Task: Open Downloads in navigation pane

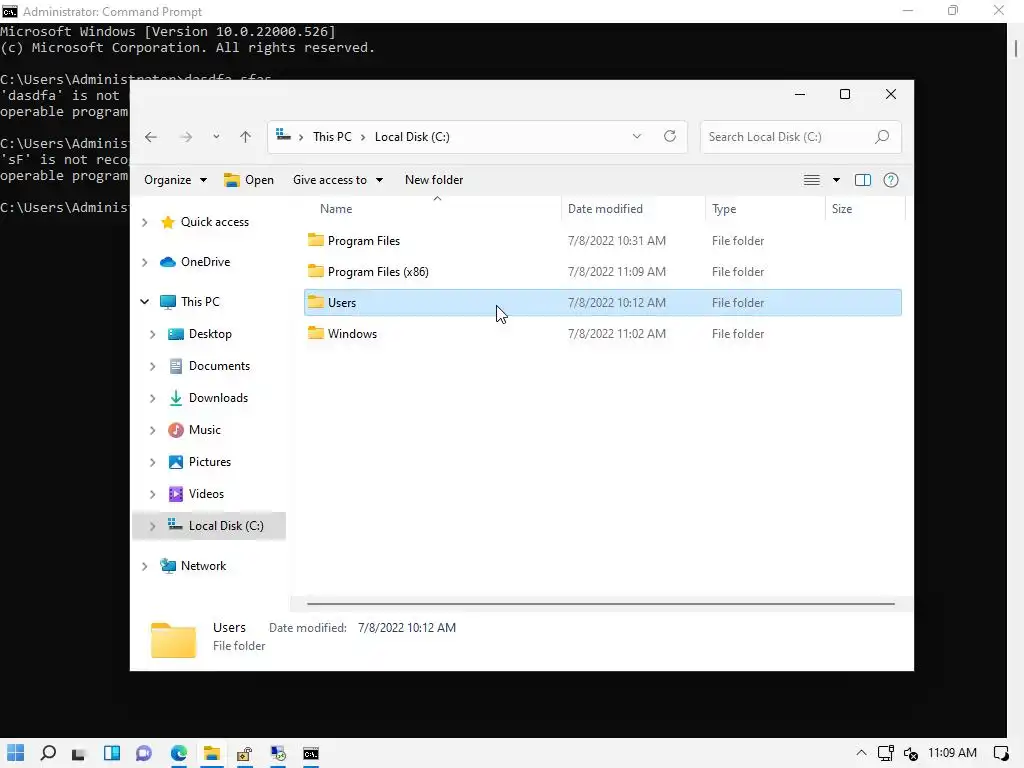Action: [x=218, y=398]
